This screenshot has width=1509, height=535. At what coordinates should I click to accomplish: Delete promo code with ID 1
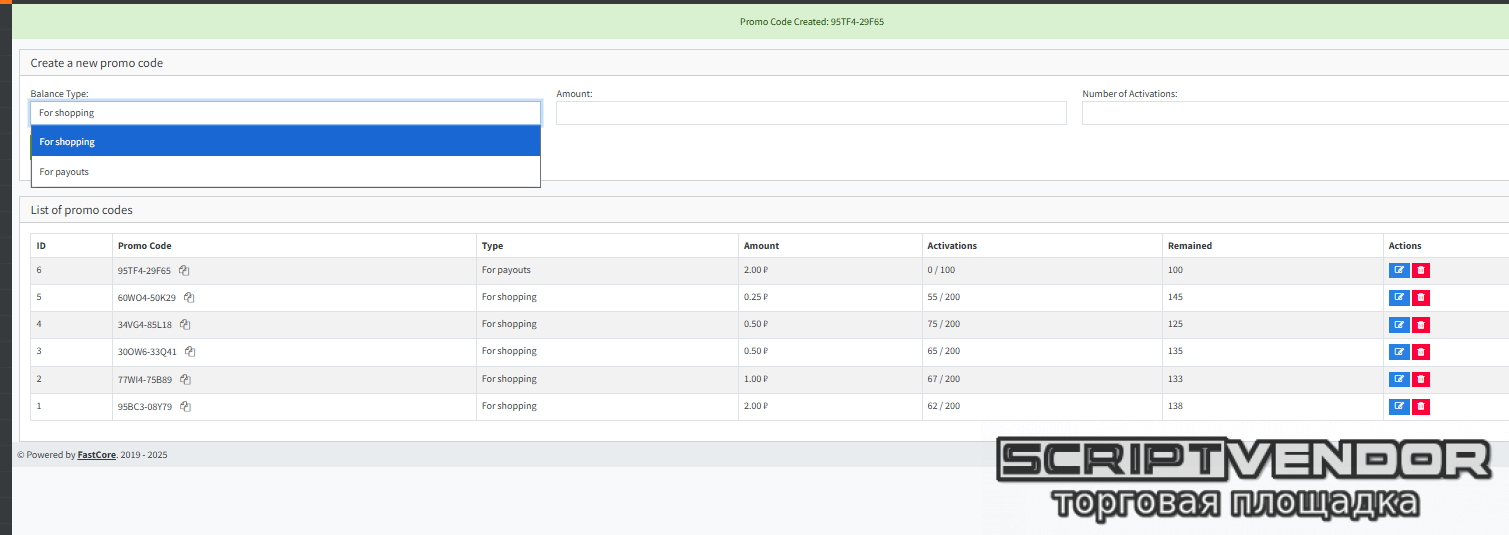pos(1420,407)
